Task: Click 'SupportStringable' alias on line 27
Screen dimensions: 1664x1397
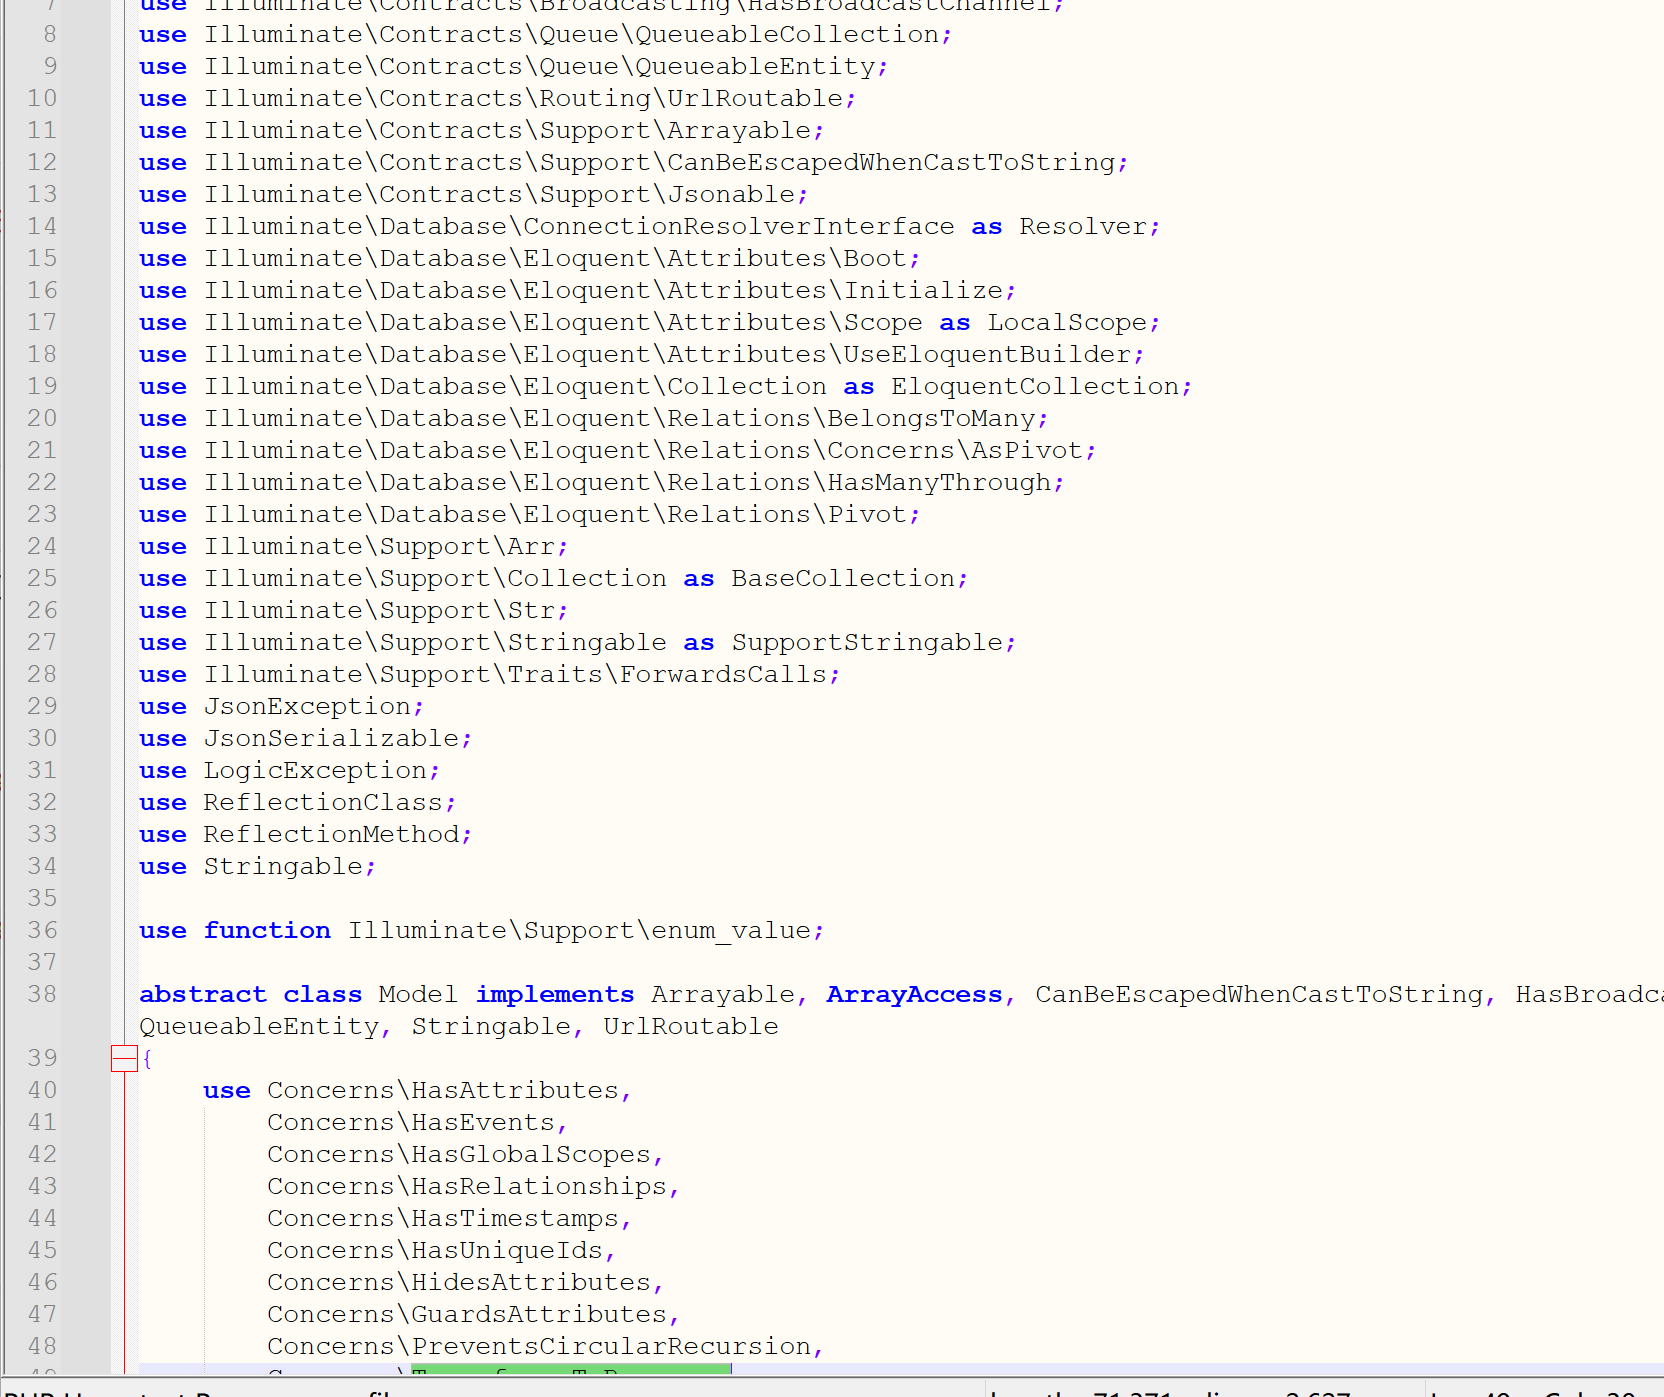Action: coord(866,642)
